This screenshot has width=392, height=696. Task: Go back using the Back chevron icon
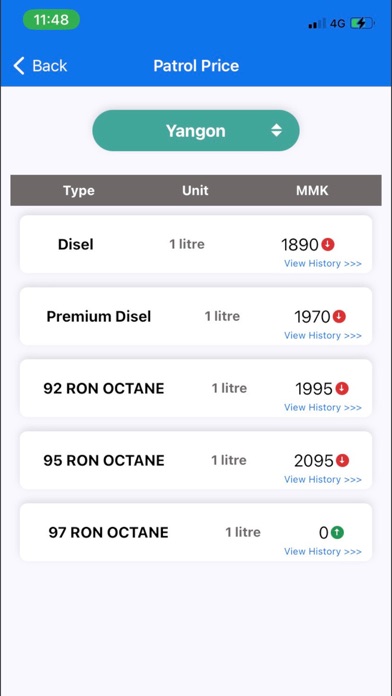point(19,66)
